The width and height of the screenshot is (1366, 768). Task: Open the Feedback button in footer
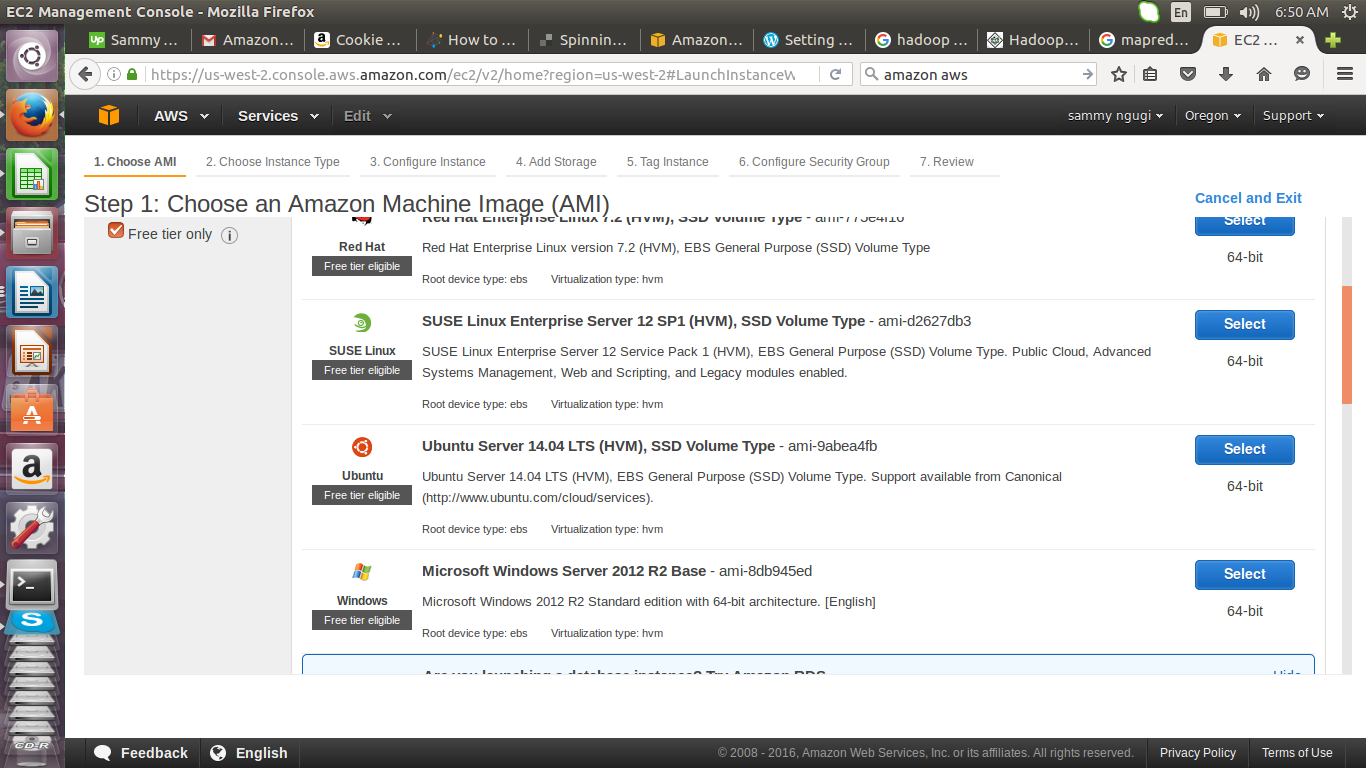click(141, 753)
